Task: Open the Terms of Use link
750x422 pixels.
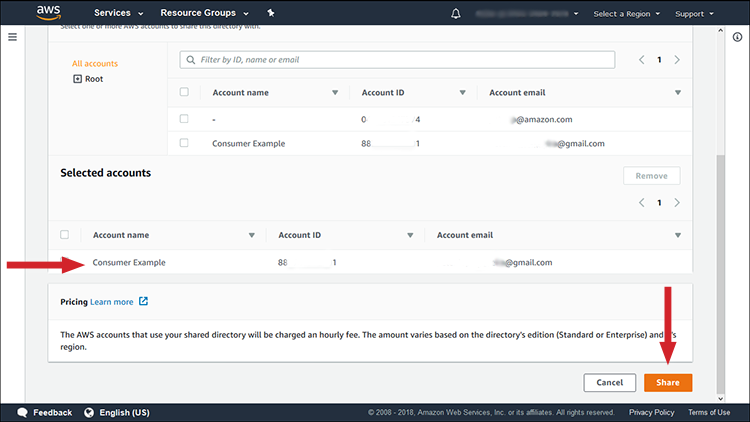Action: (709, 412)
